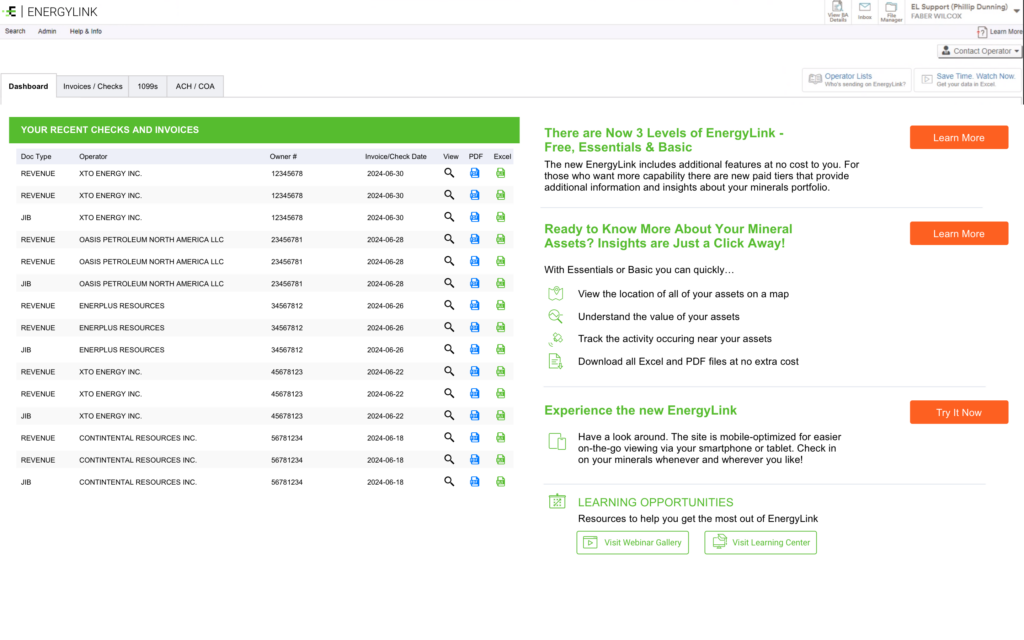Open the Help & Info menu
Image resolution: width=1024 pixels, height=640 pixels.
coord(86,31)
